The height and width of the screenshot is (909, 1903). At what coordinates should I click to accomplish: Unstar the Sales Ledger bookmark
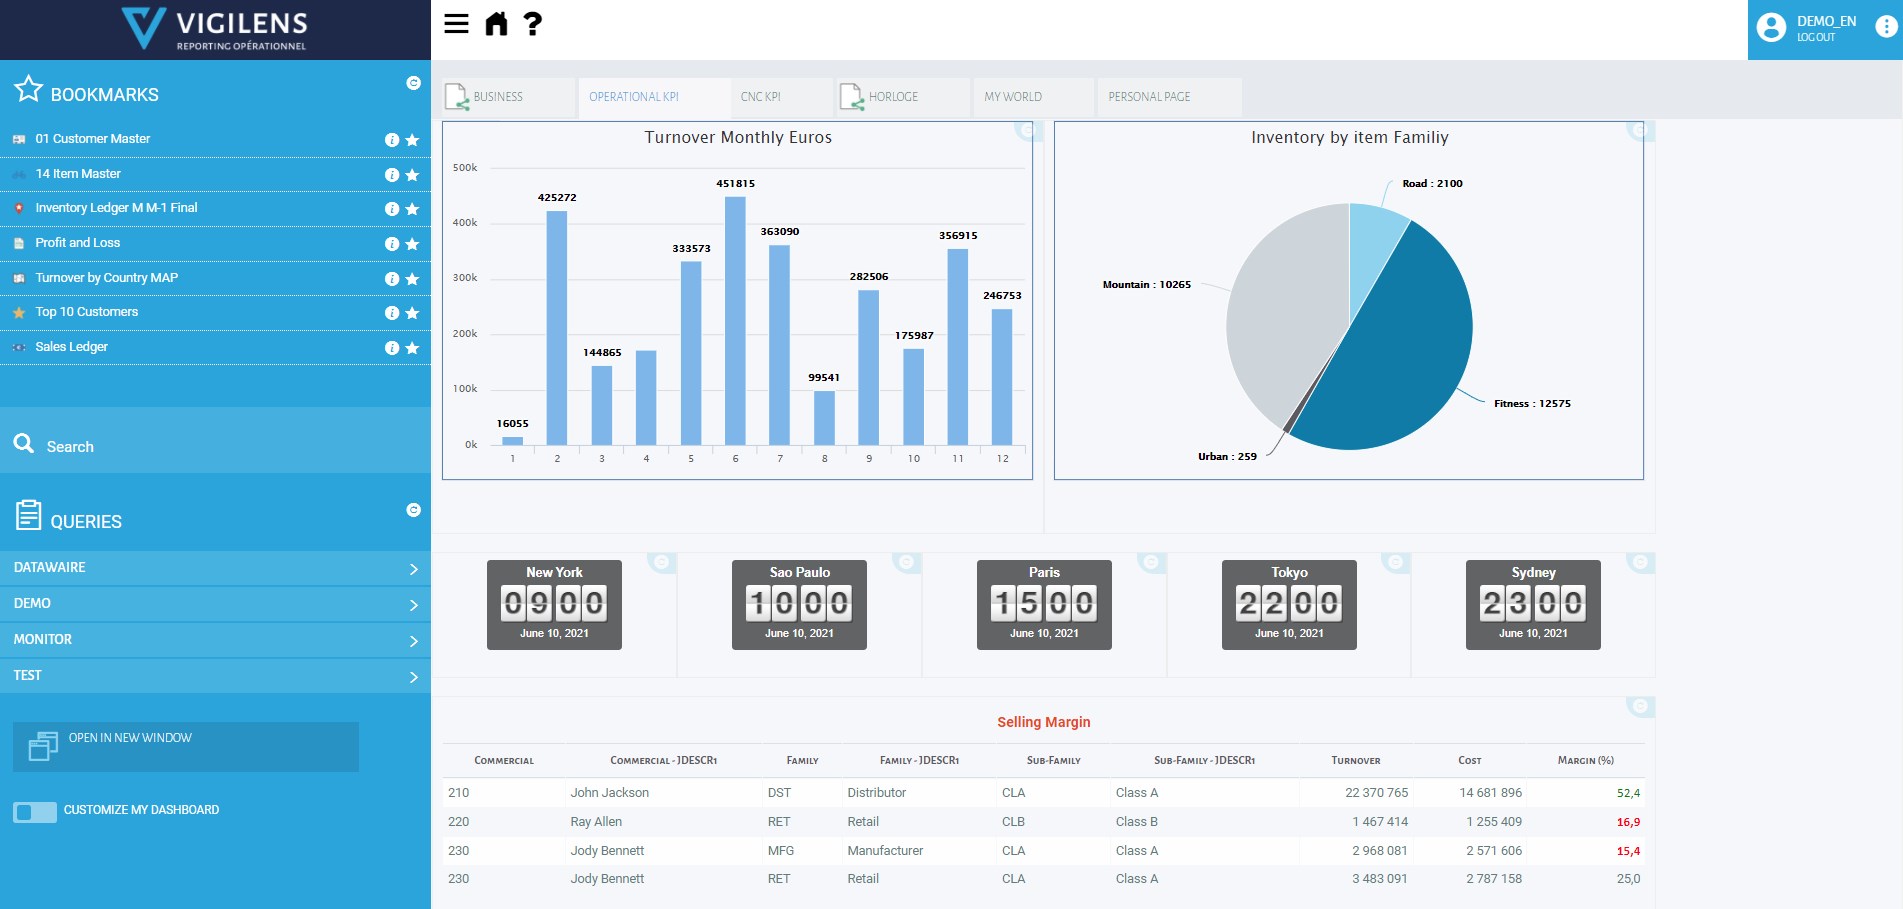pos(412,348)
